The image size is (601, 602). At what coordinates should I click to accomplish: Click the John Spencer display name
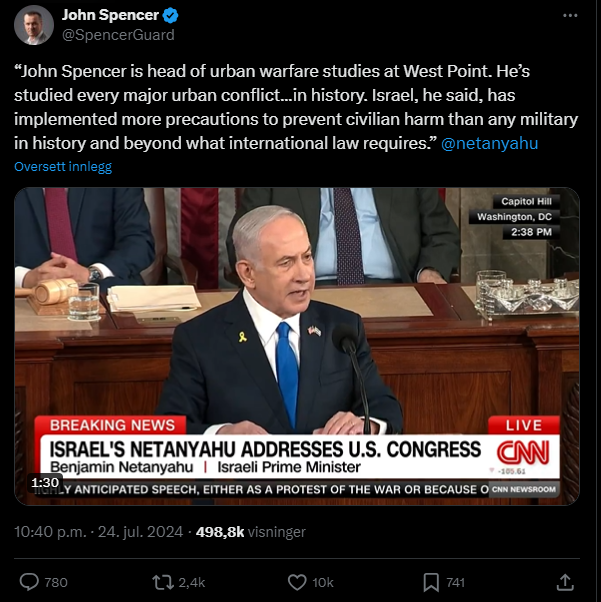[110, 15]
